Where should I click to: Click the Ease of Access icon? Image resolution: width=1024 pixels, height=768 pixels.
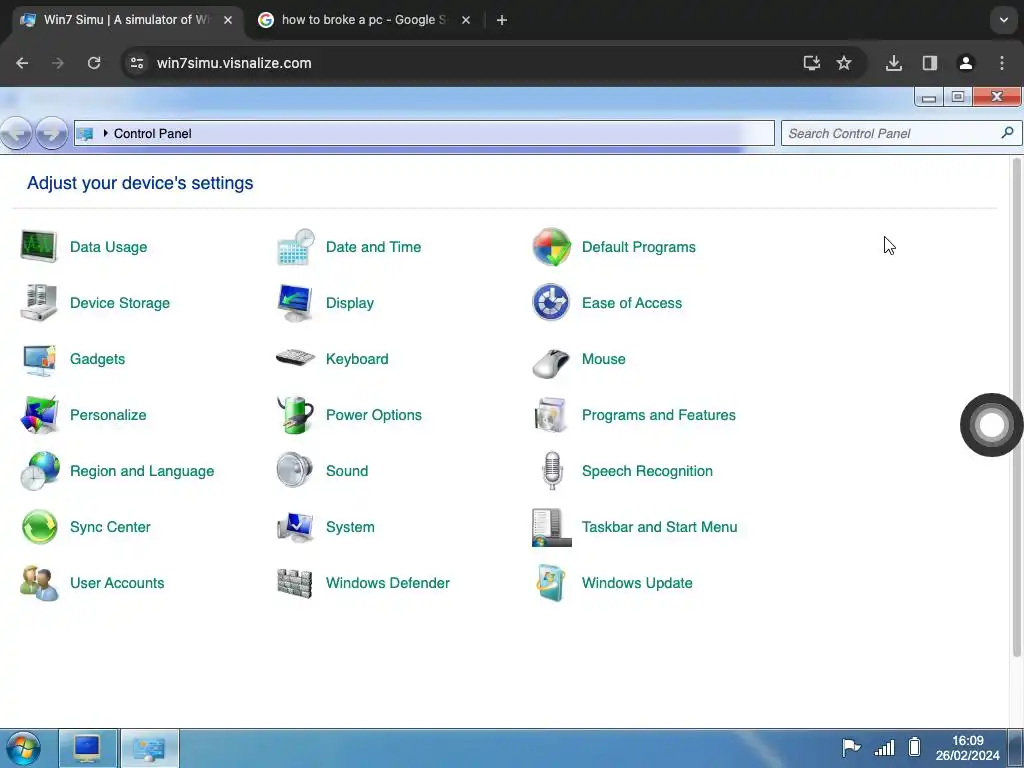point(551,302)
